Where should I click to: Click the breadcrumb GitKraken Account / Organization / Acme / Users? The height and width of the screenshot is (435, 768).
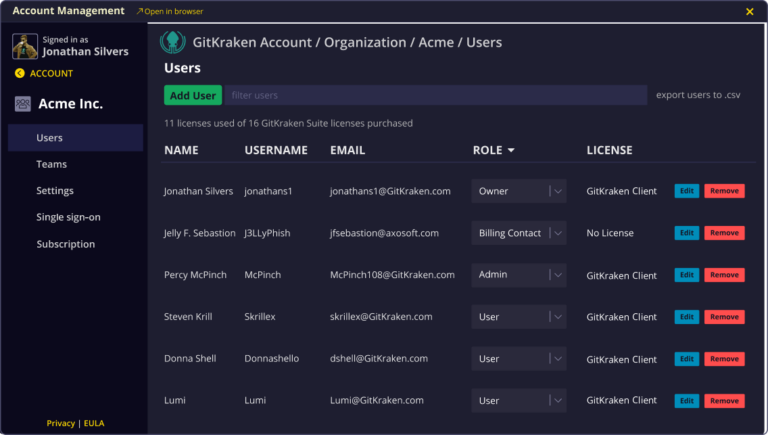(347, 42)
